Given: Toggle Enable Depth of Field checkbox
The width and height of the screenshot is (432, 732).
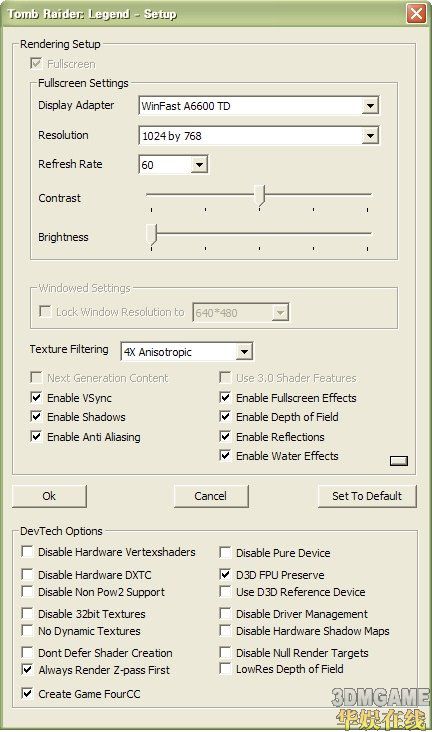Looking at the screenshot, I should [x=225, y=416].
